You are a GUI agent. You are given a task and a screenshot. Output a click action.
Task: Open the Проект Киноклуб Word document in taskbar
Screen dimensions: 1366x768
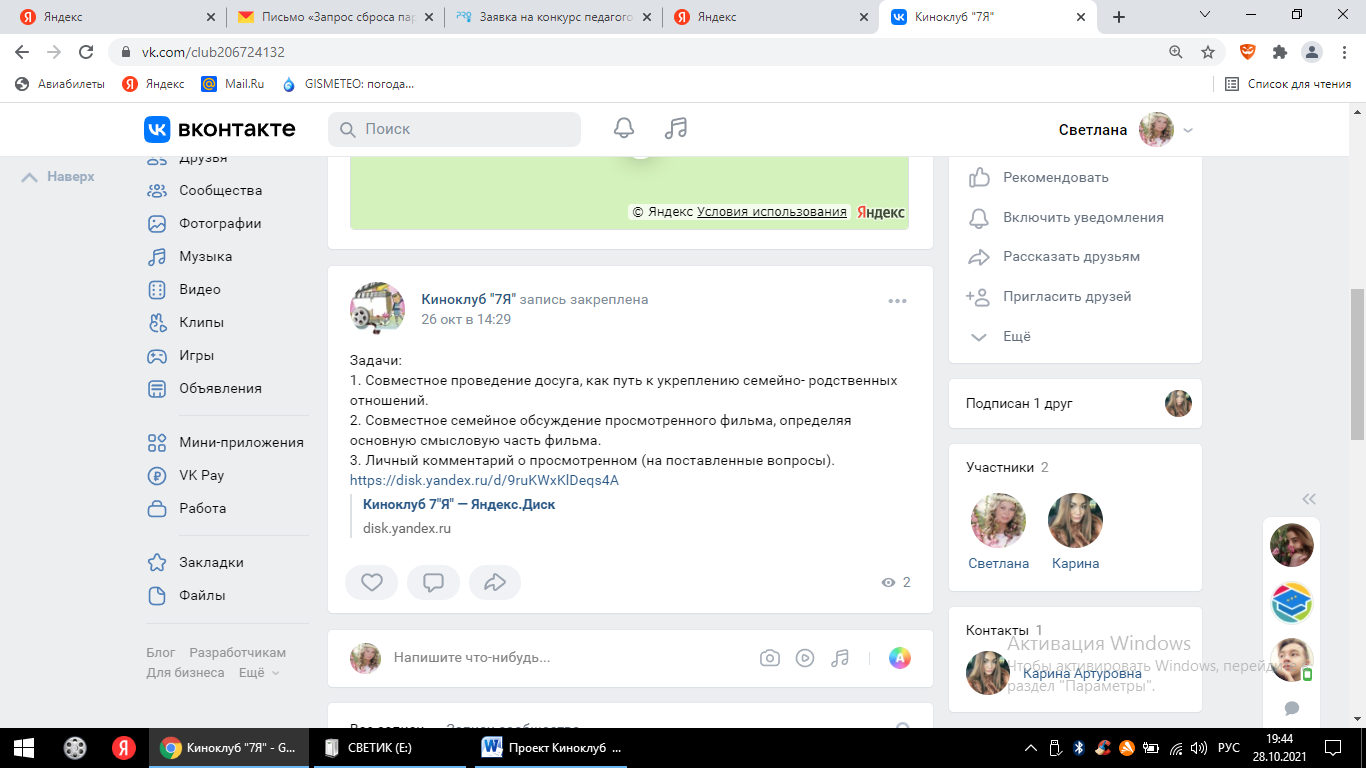(553, 748)
